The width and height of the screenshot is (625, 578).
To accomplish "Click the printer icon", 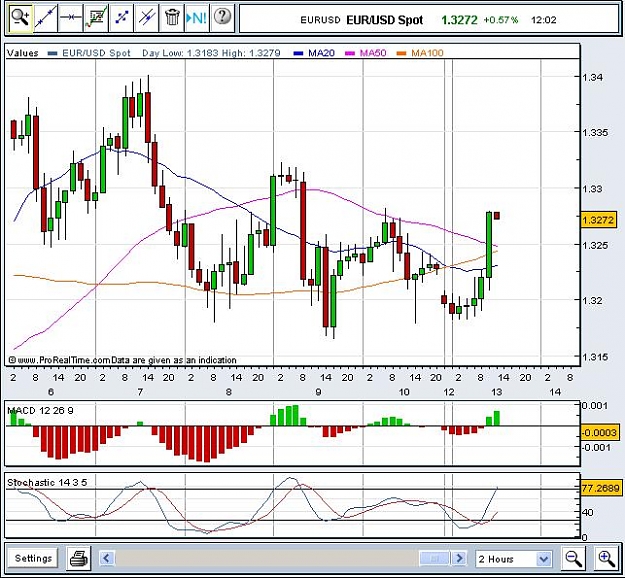I will tap(79, 558).
